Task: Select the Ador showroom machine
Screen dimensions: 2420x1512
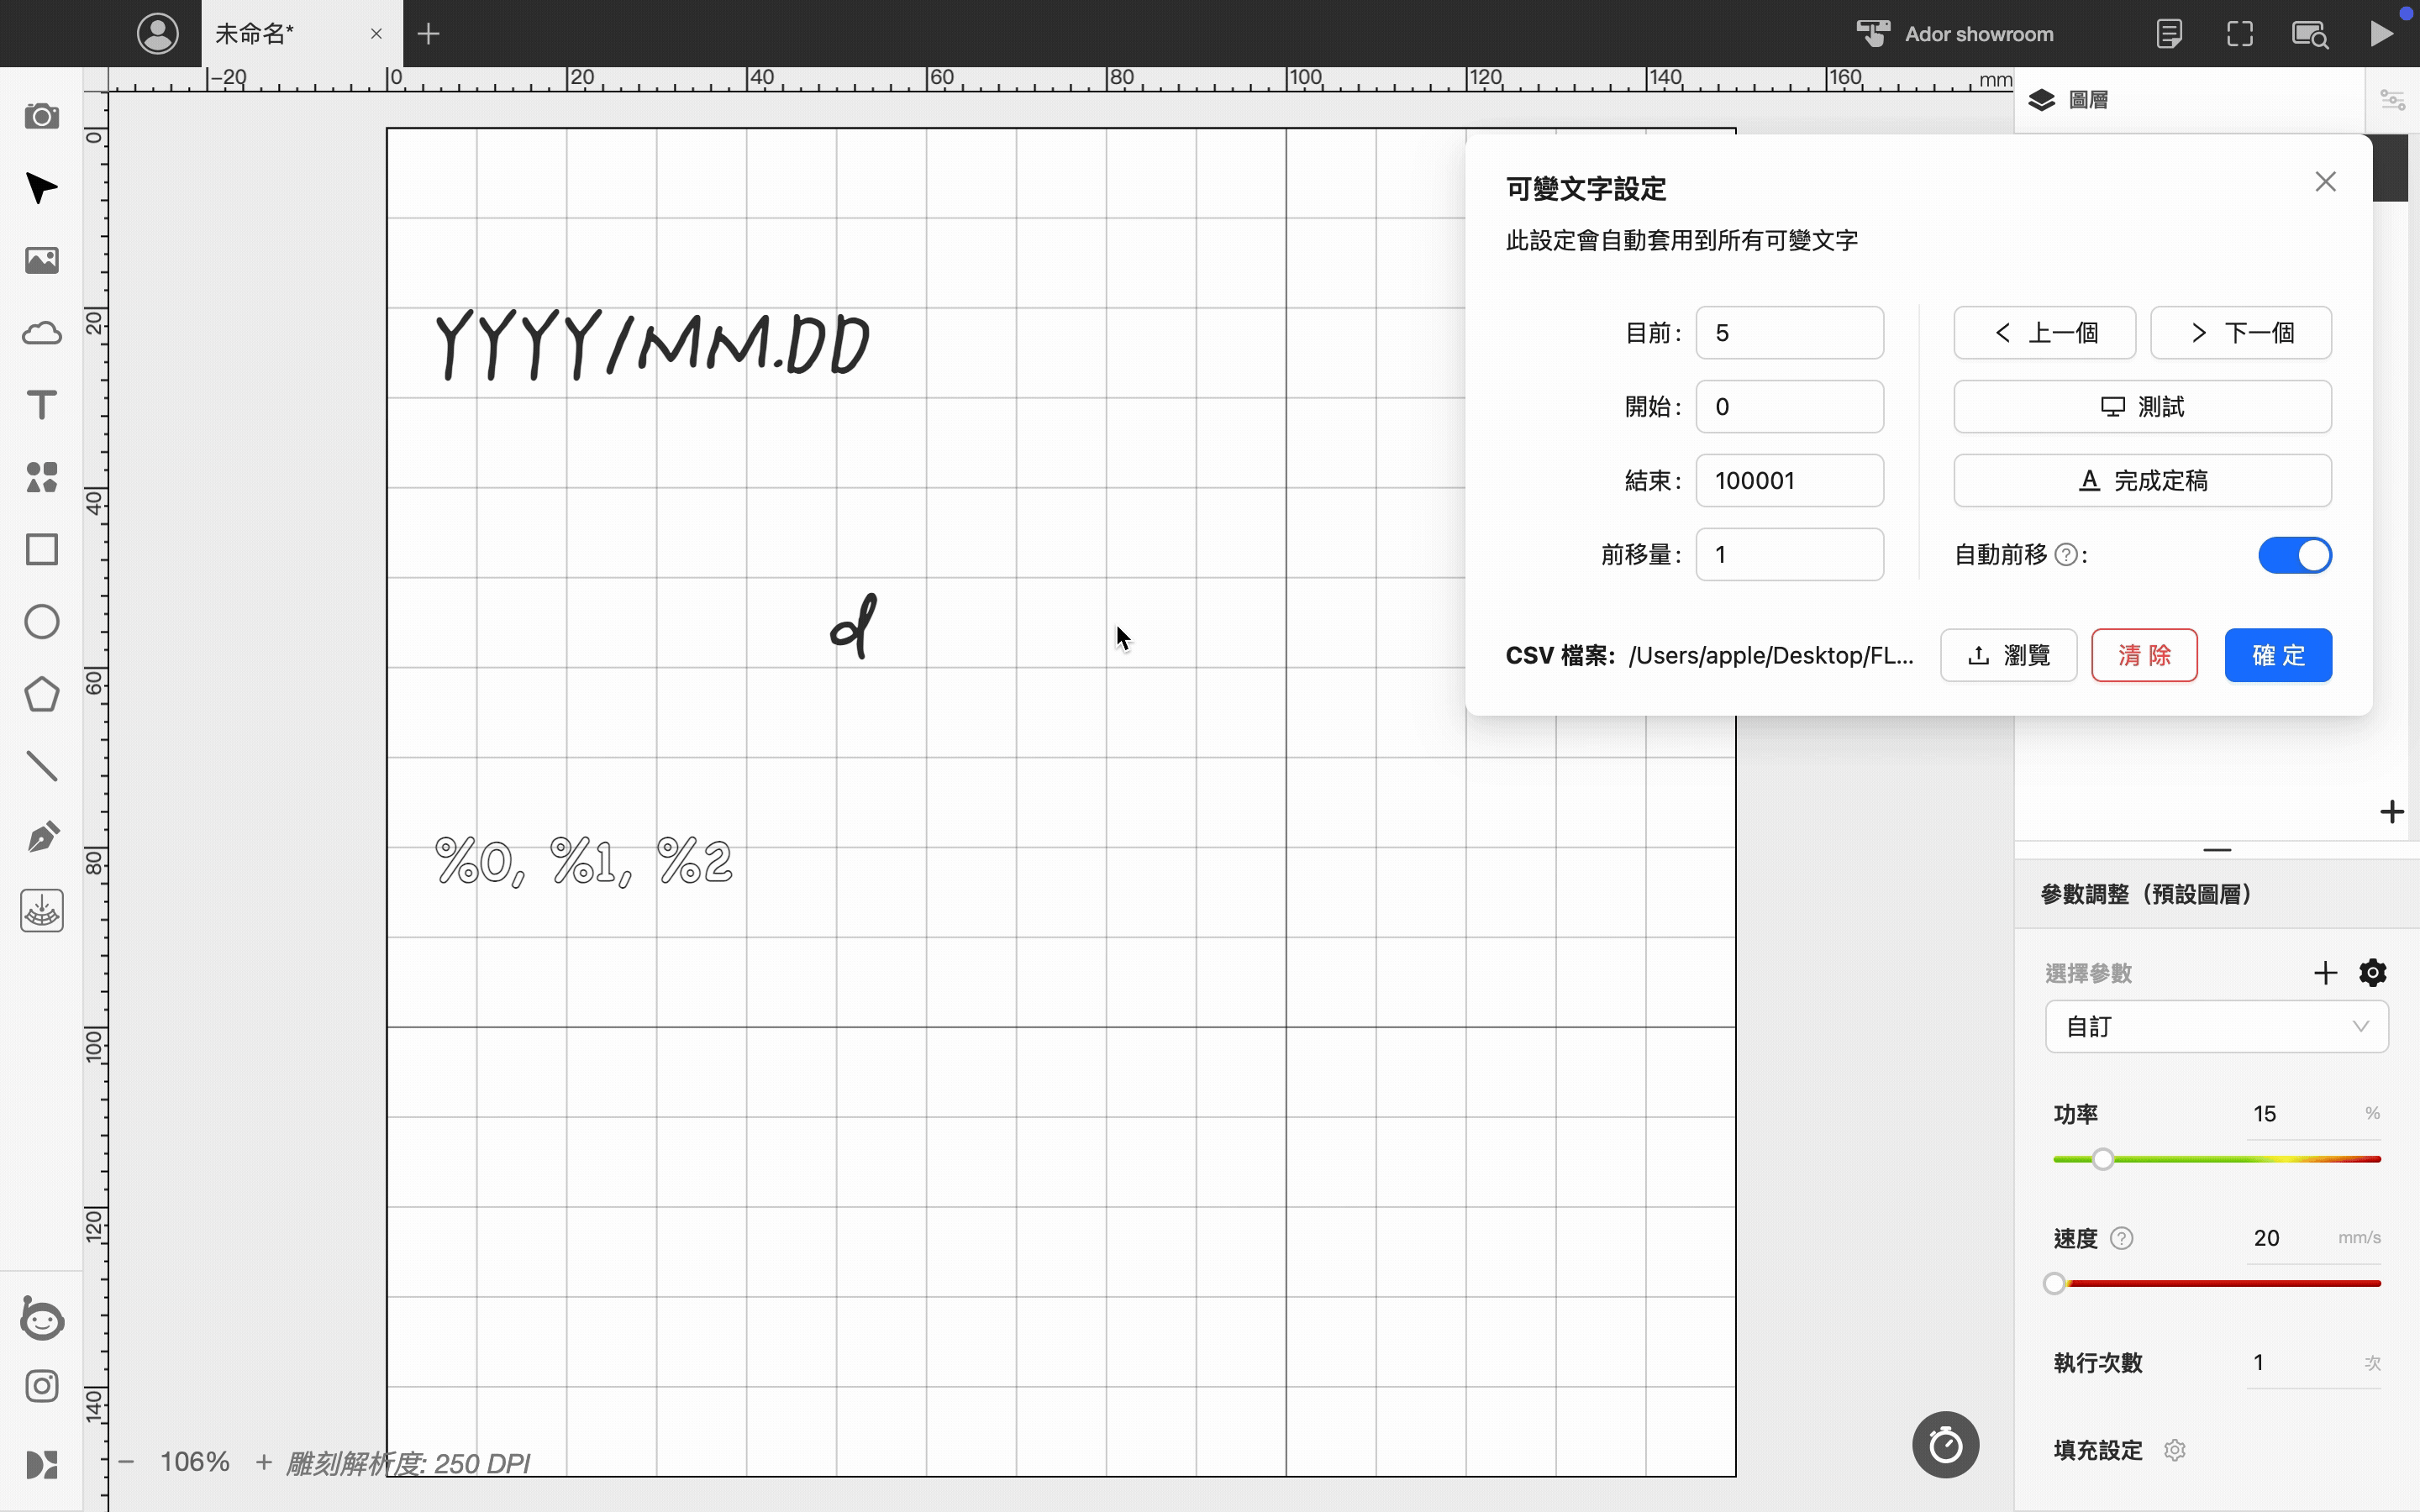Action: tap(1955, 34)
